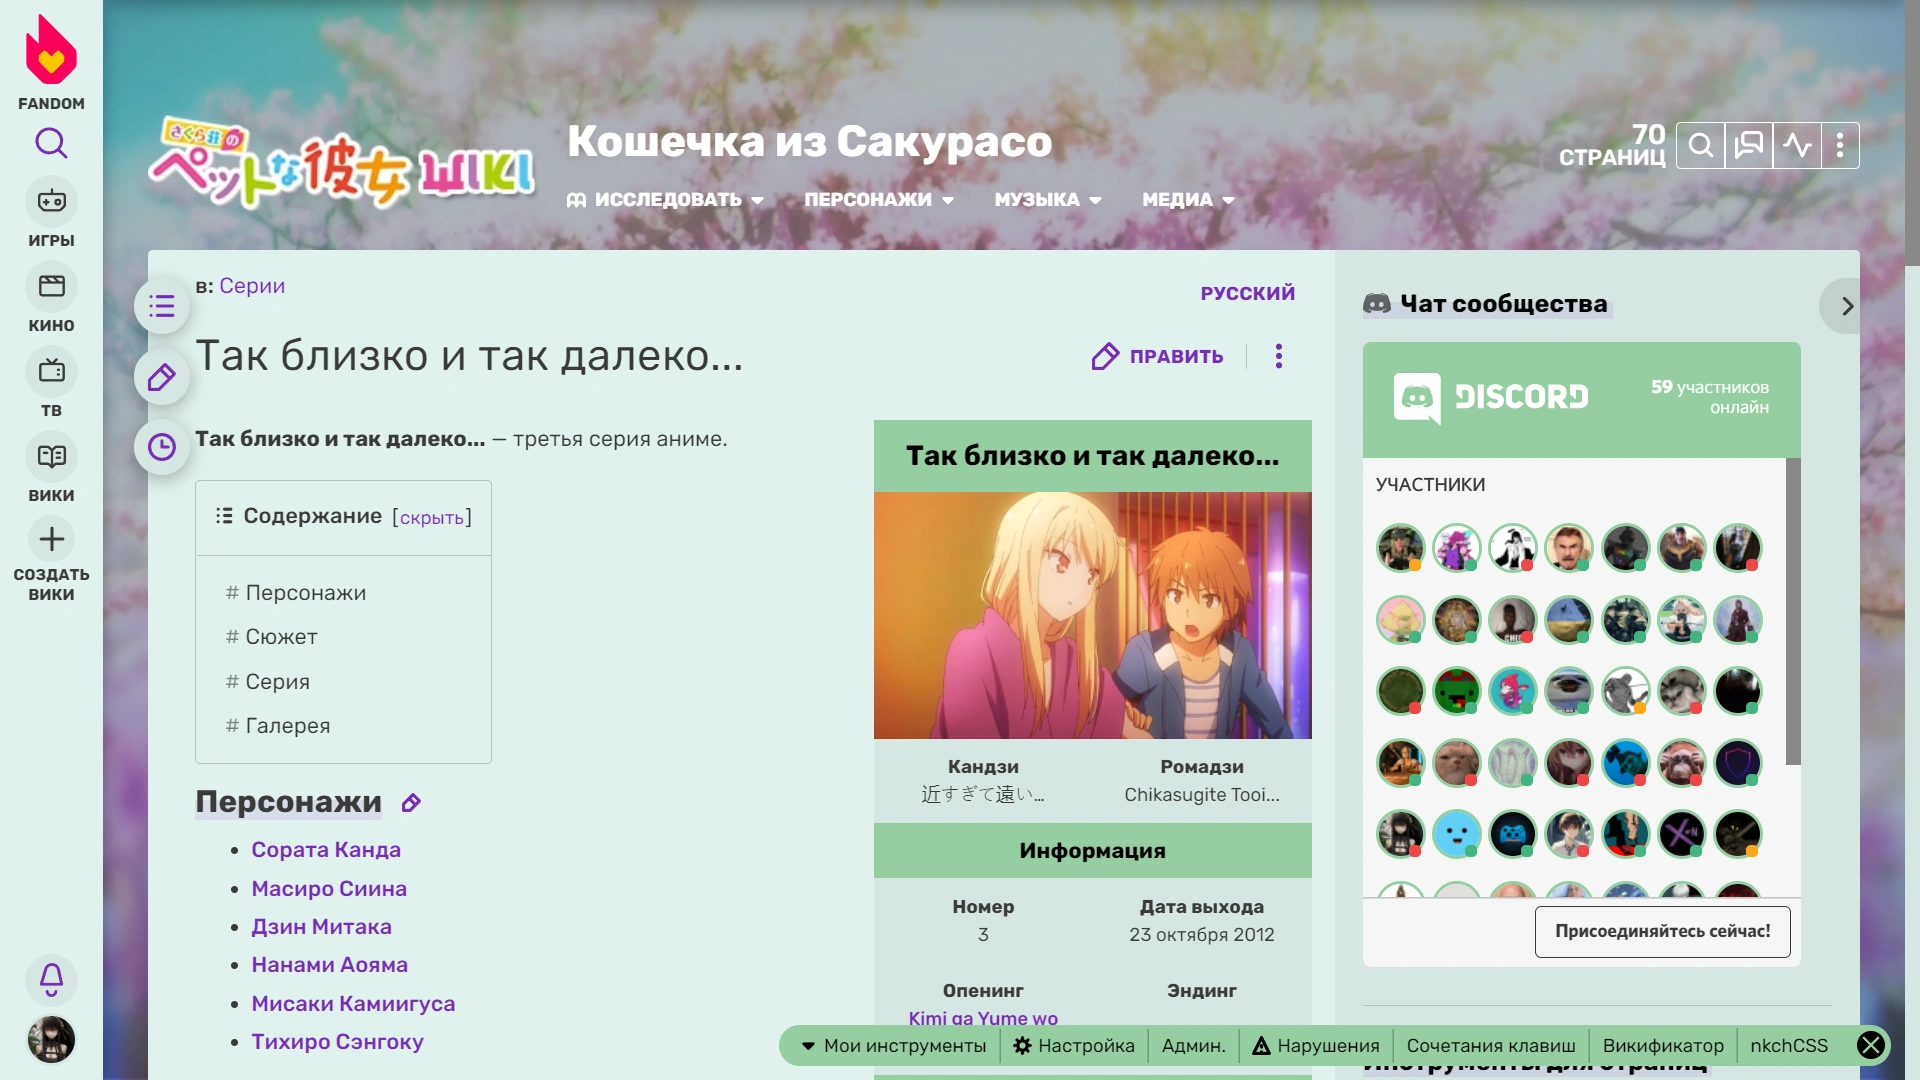
Task: Open the wiki discussions icon
Action: pyautogui.click(x=1749, y=146)
